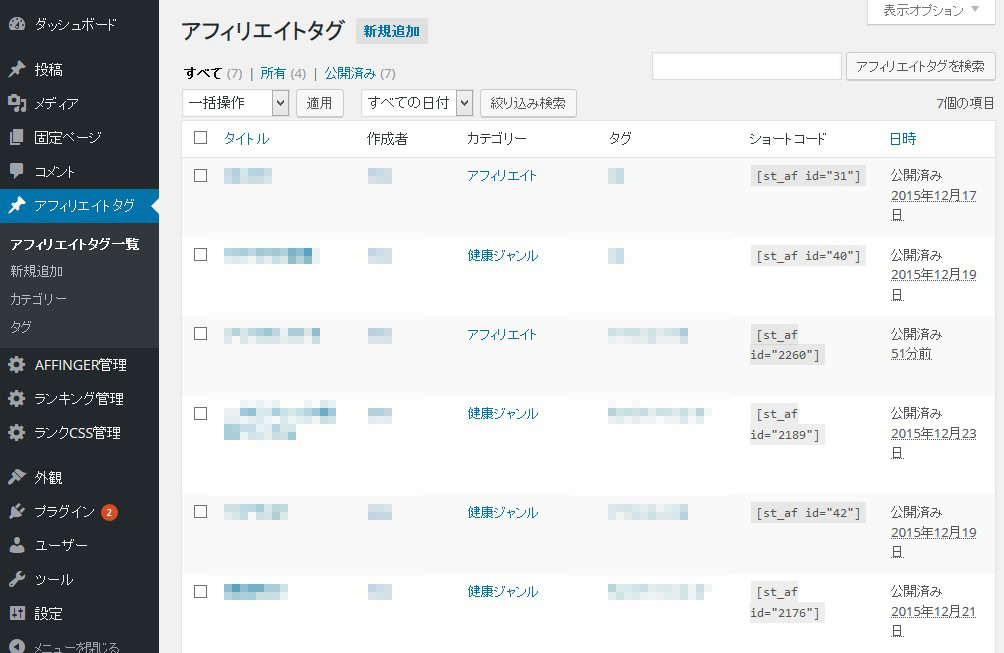Image resolution: width=1004 pixels, height=653 pixels.
Task: Open the すべての日付 date filter dropdown
Action: [417, 103]
